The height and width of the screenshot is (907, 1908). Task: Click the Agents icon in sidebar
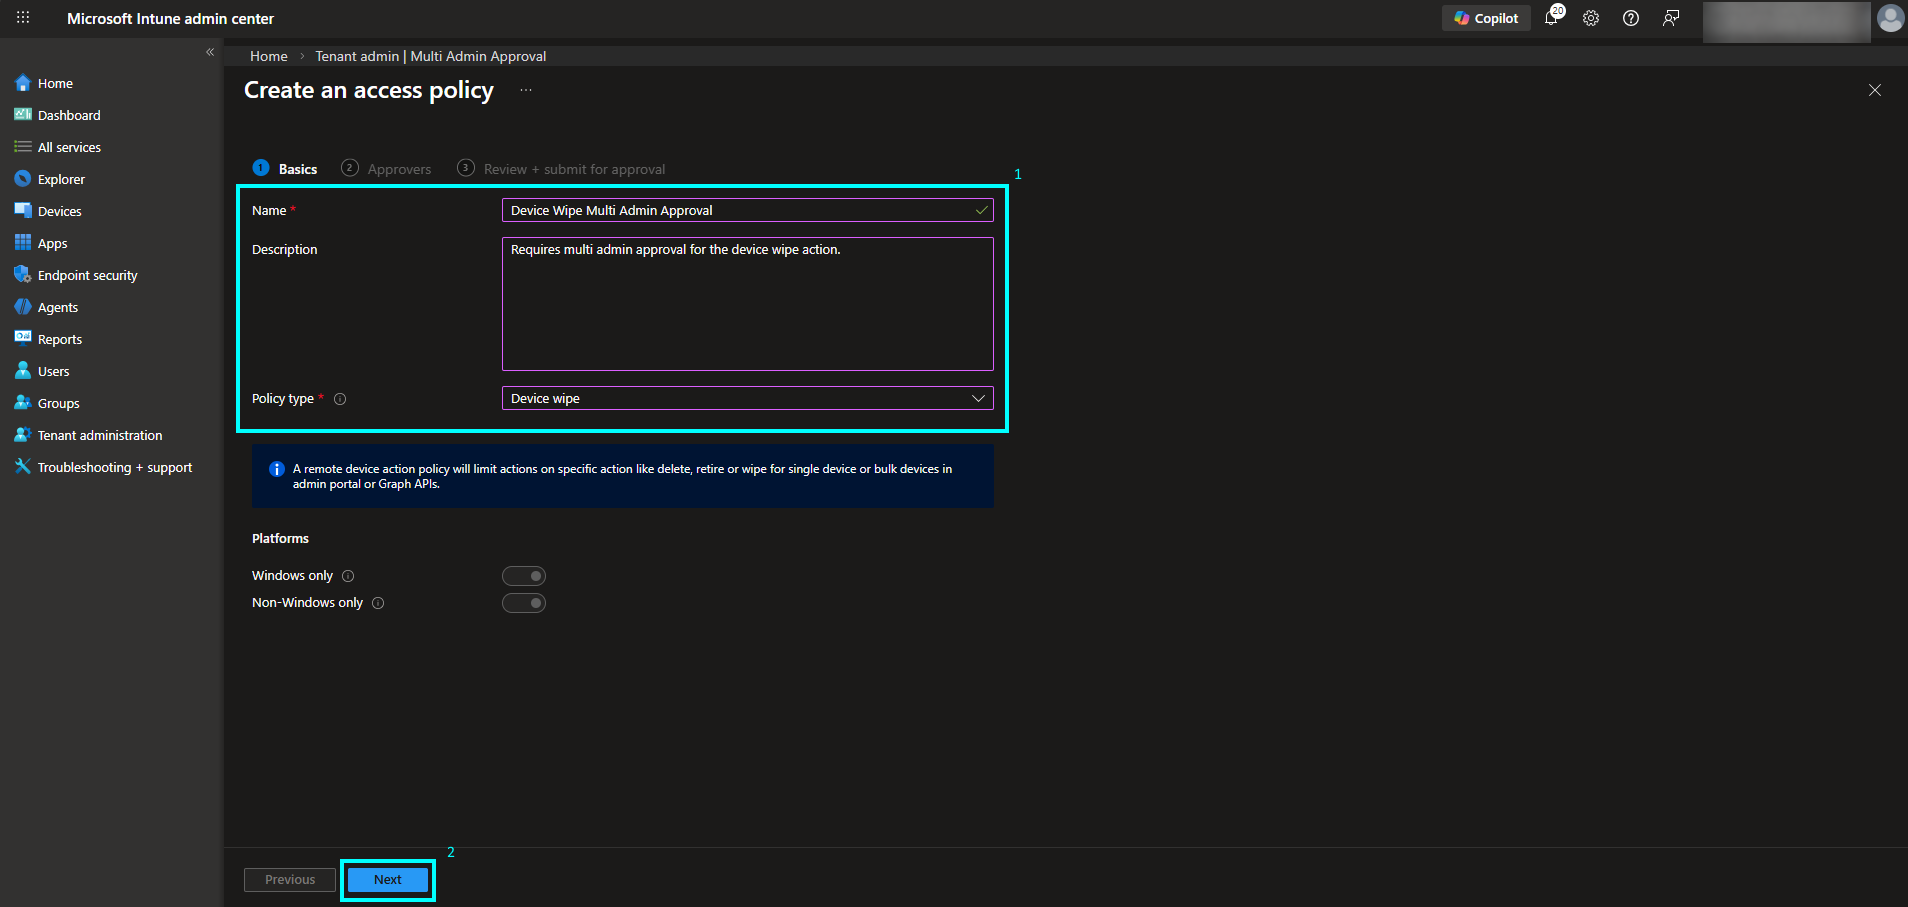pyautogui.click(x=23, y=307)
